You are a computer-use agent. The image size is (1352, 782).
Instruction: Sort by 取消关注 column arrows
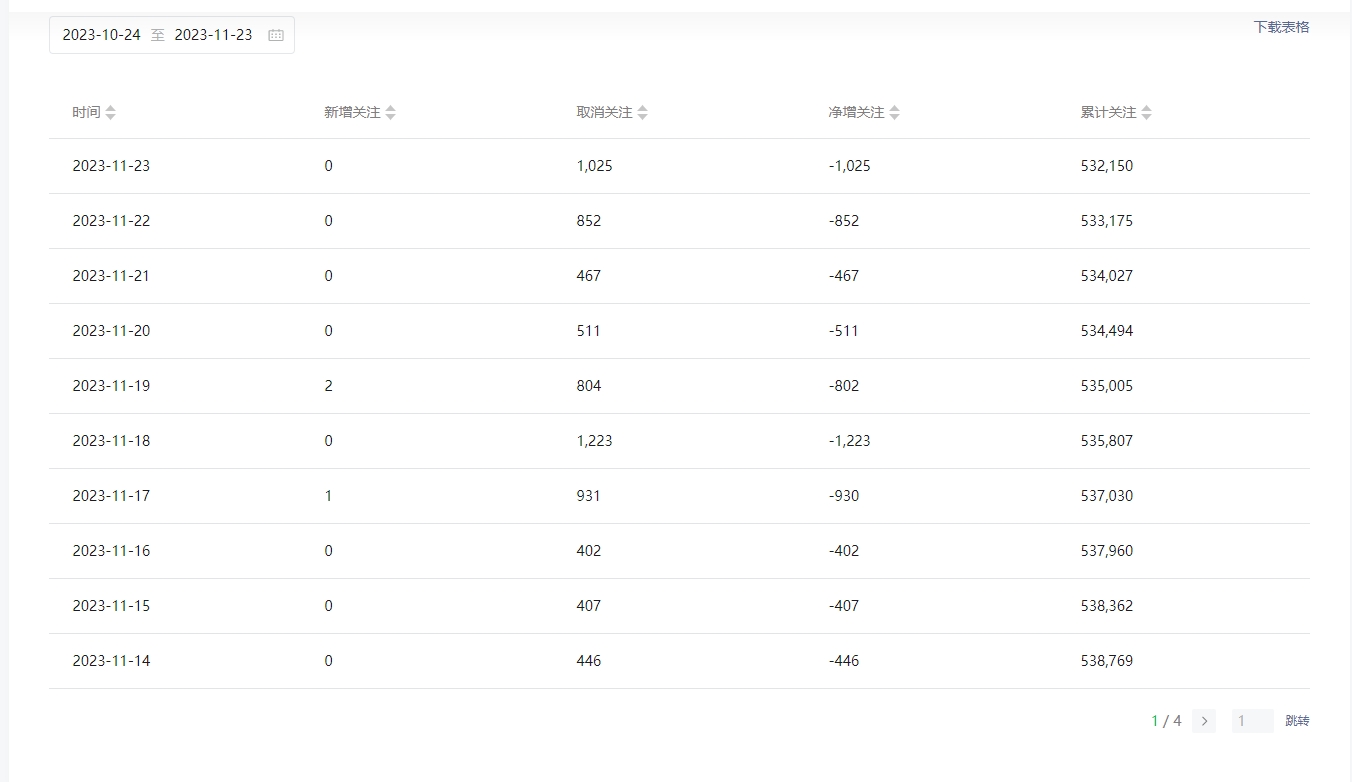pos(642,113)
